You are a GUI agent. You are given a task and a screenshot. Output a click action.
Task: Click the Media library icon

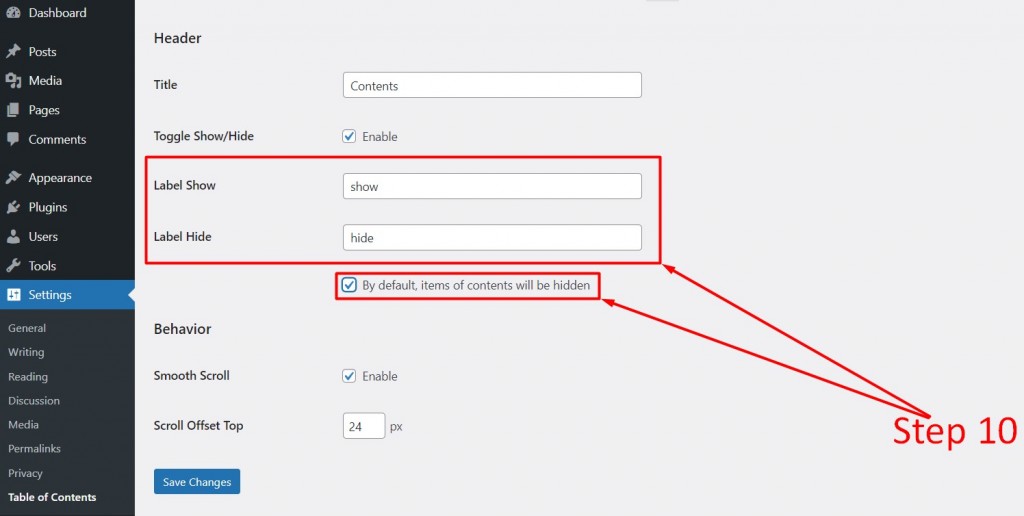pos(13,80)
